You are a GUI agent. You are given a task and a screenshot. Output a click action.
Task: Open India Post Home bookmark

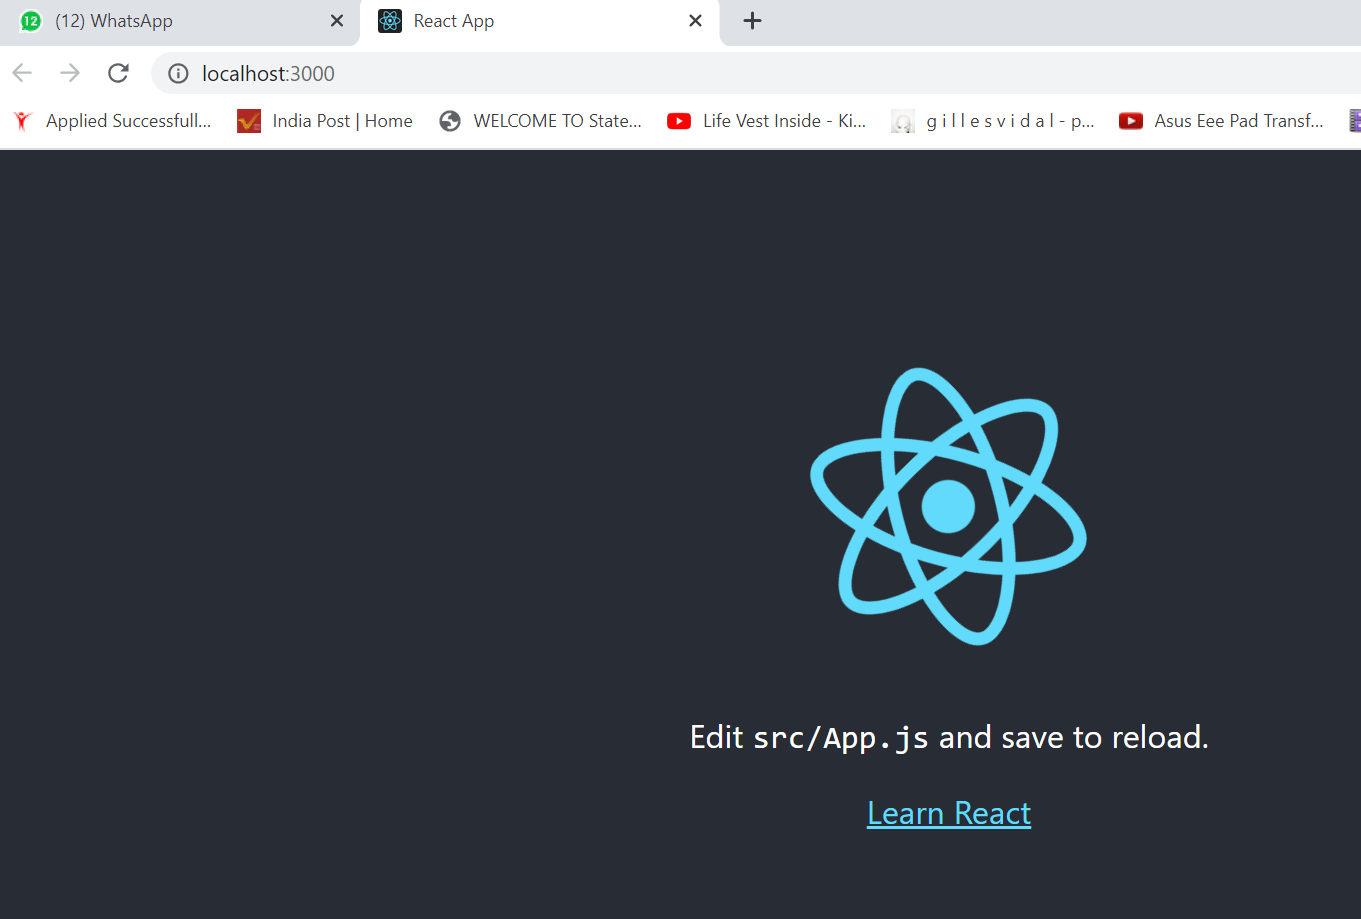[x=325, y=121]
